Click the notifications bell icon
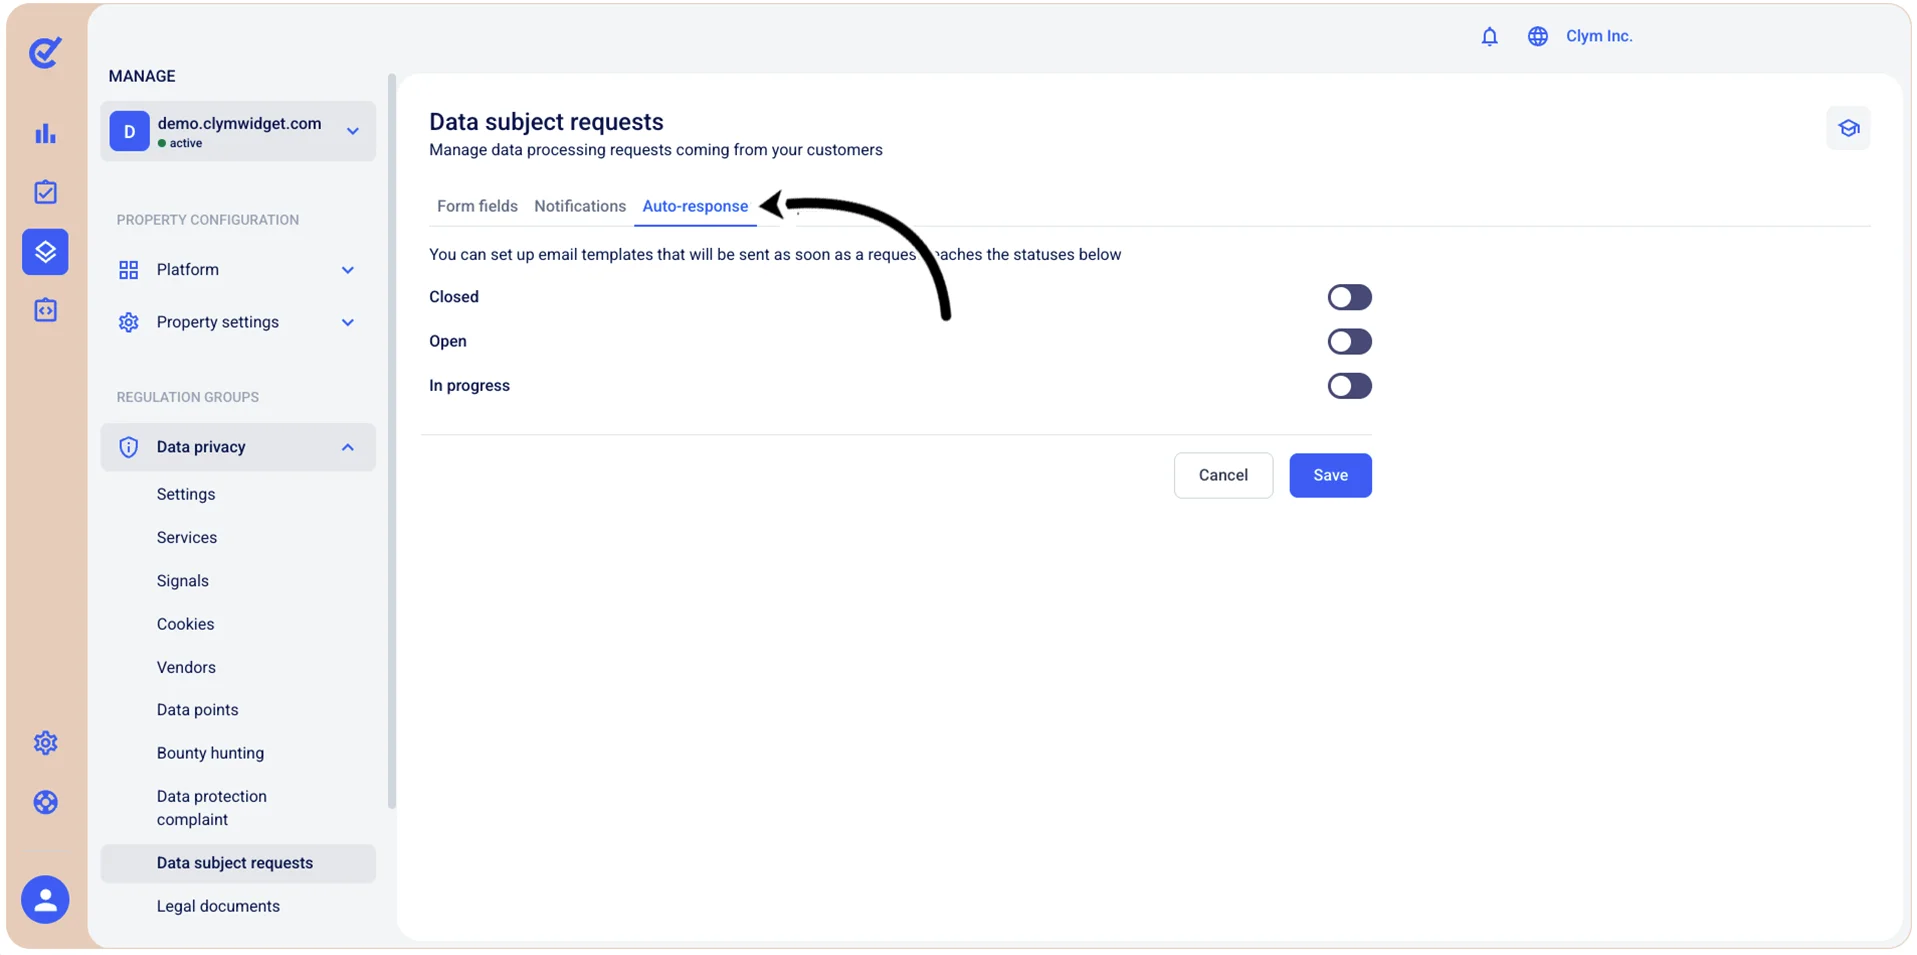Viewport: 1917px width, 955px height. [1489, 37]
